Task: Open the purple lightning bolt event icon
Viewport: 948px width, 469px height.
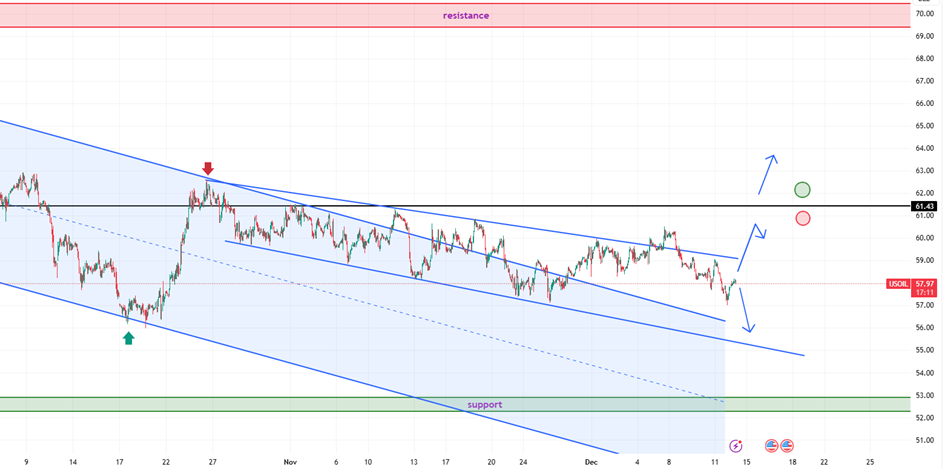Action: (736, 445)
